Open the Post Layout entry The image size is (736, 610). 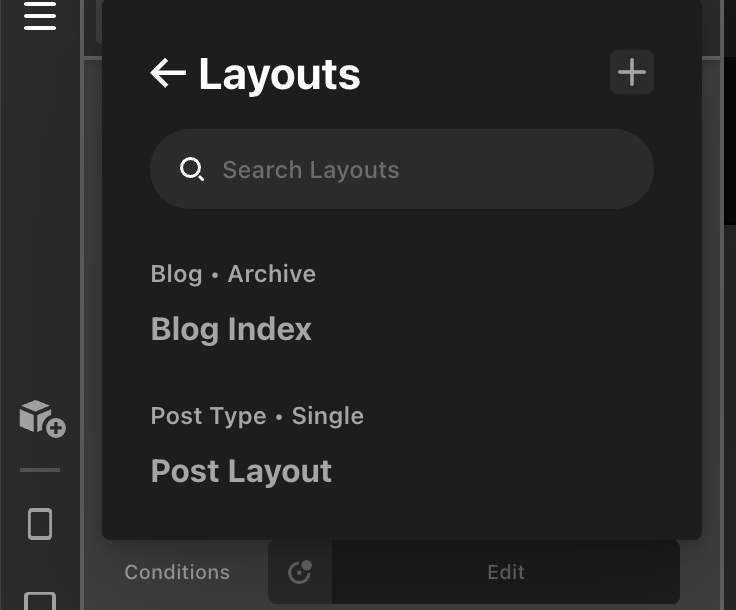(x=241, y=471)
